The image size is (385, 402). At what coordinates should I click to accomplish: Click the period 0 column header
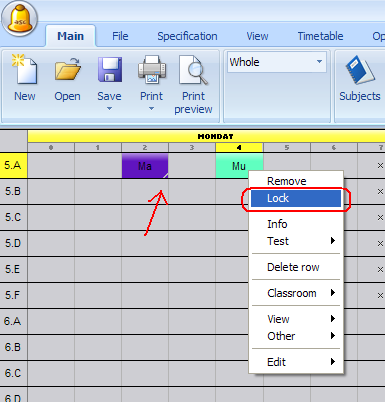tap(51, 147)
